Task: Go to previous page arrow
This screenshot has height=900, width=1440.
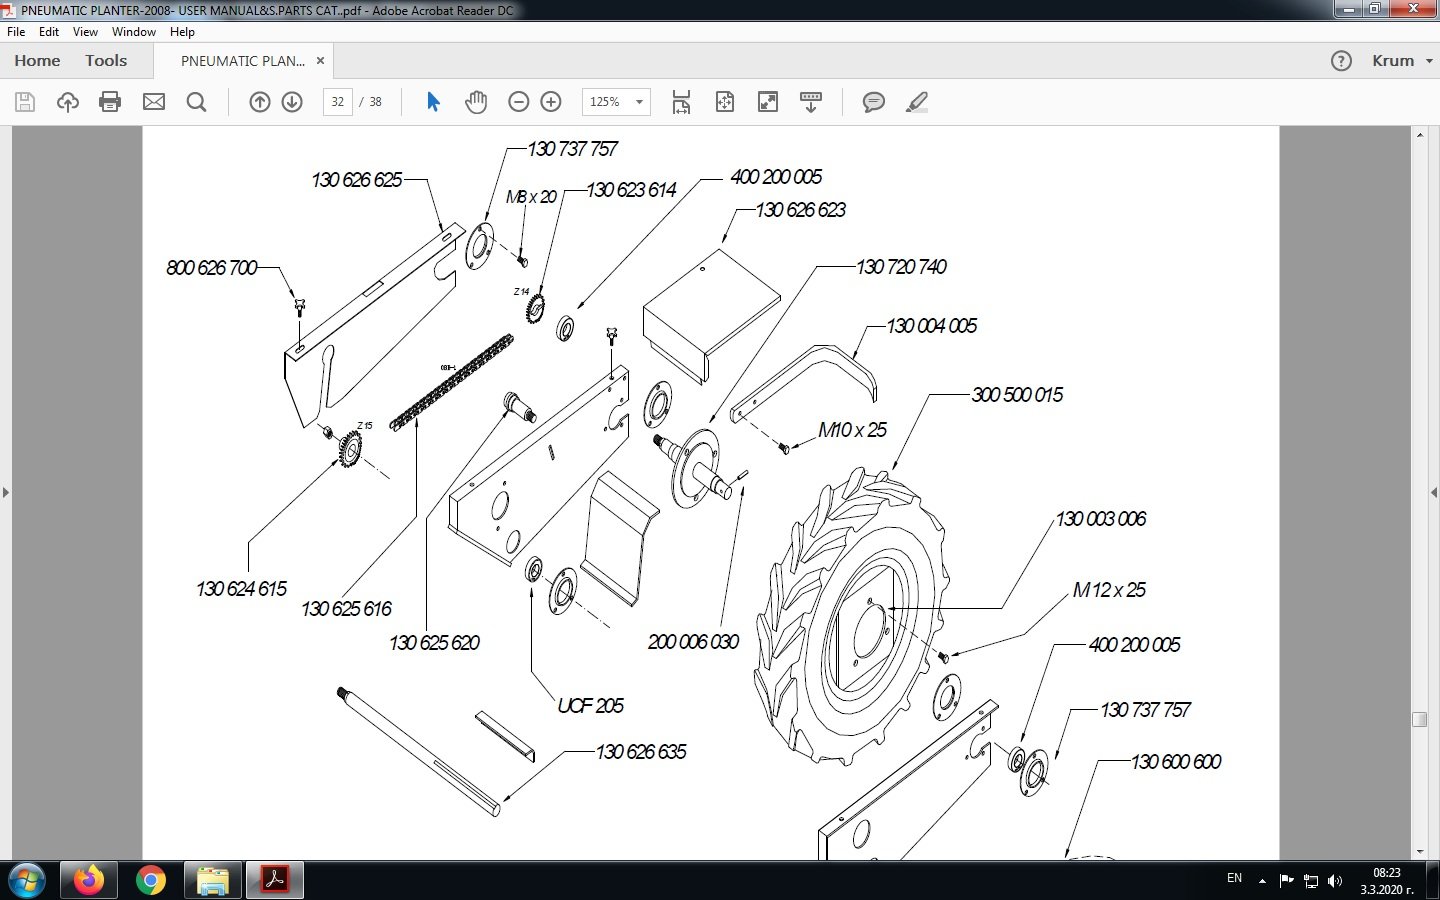Action: (x=260, y=102)
